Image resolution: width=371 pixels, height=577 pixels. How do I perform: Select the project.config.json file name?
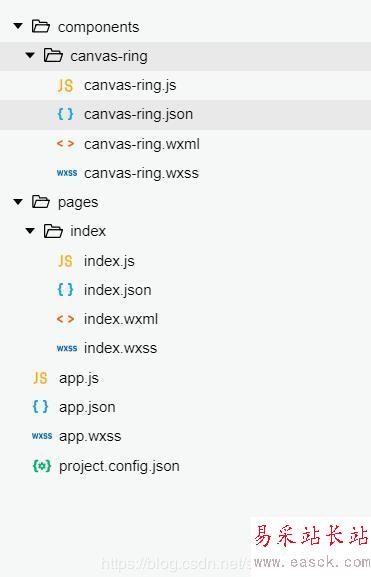(x=119, y=467)
